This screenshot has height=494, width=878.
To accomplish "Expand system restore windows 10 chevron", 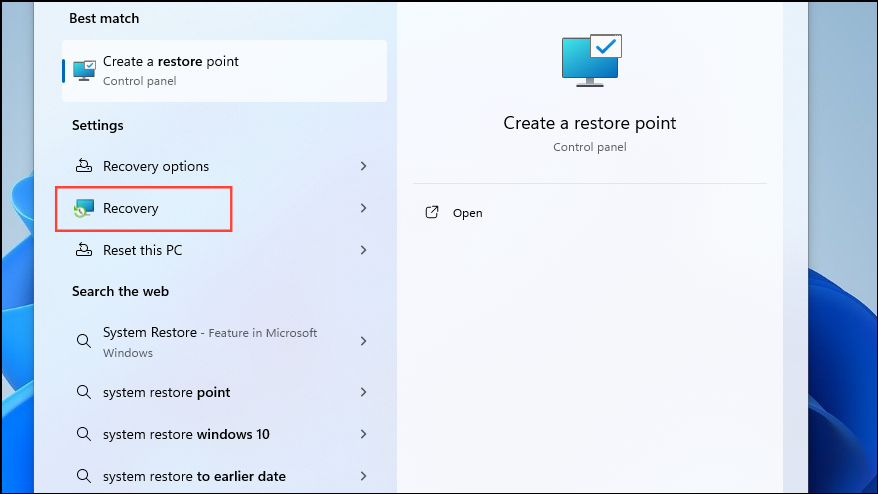I will pyautogui.click(x=363, y=434).
